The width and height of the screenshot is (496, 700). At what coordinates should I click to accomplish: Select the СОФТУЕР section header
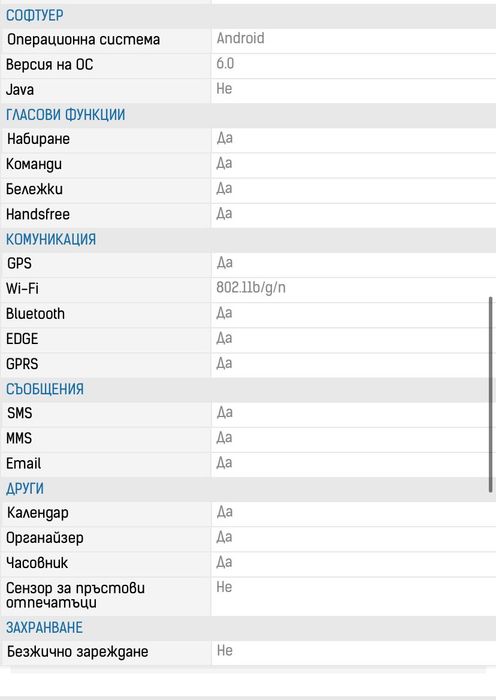click(34, 15)
